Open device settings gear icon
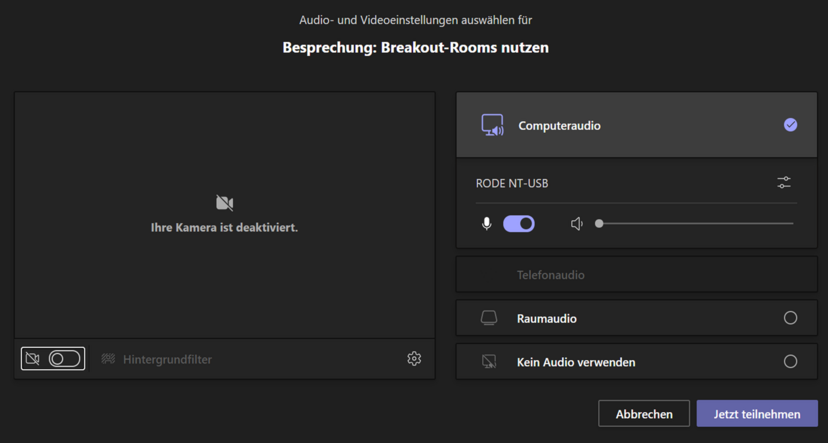 [x=414, y=359]
